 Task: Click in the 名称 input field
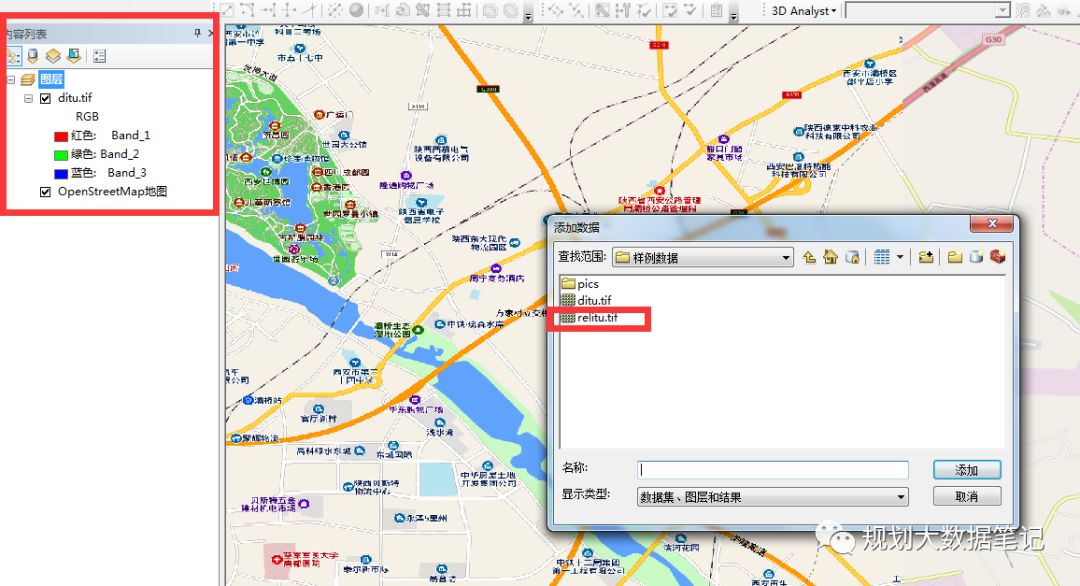tap(773, 470)
